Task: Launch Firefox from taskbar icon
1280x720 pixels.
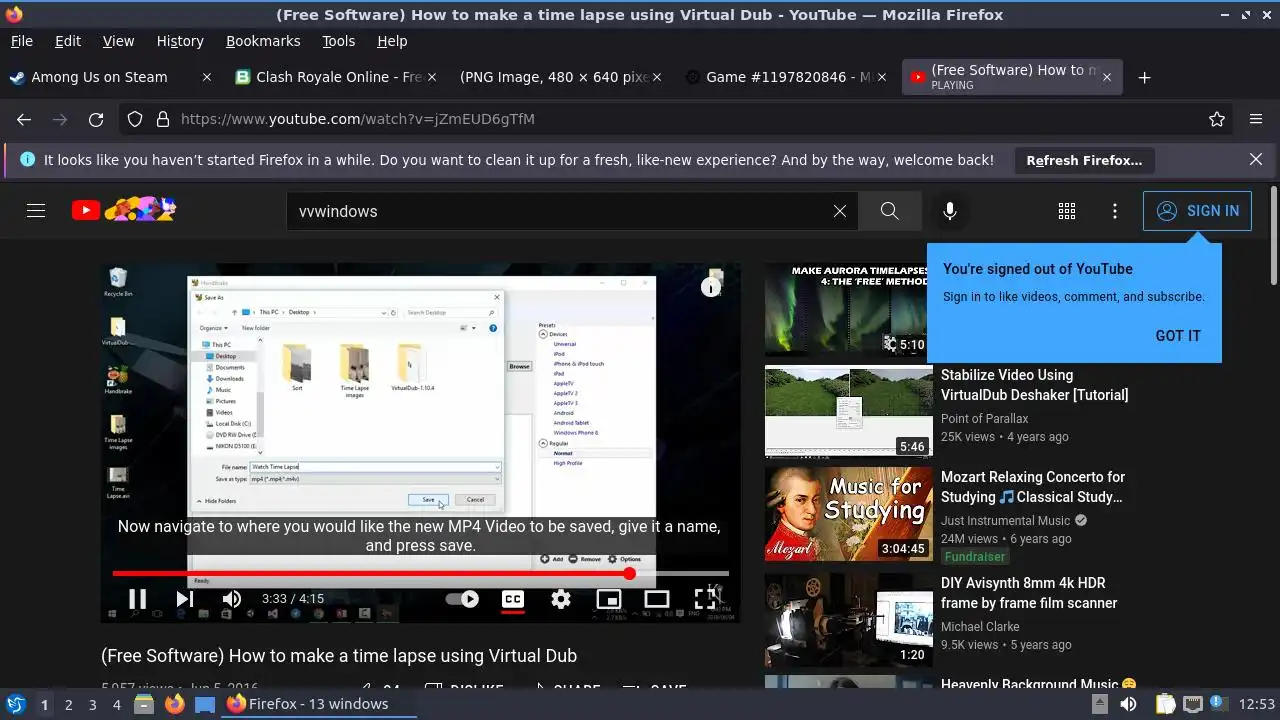Action: pos(175,704)
